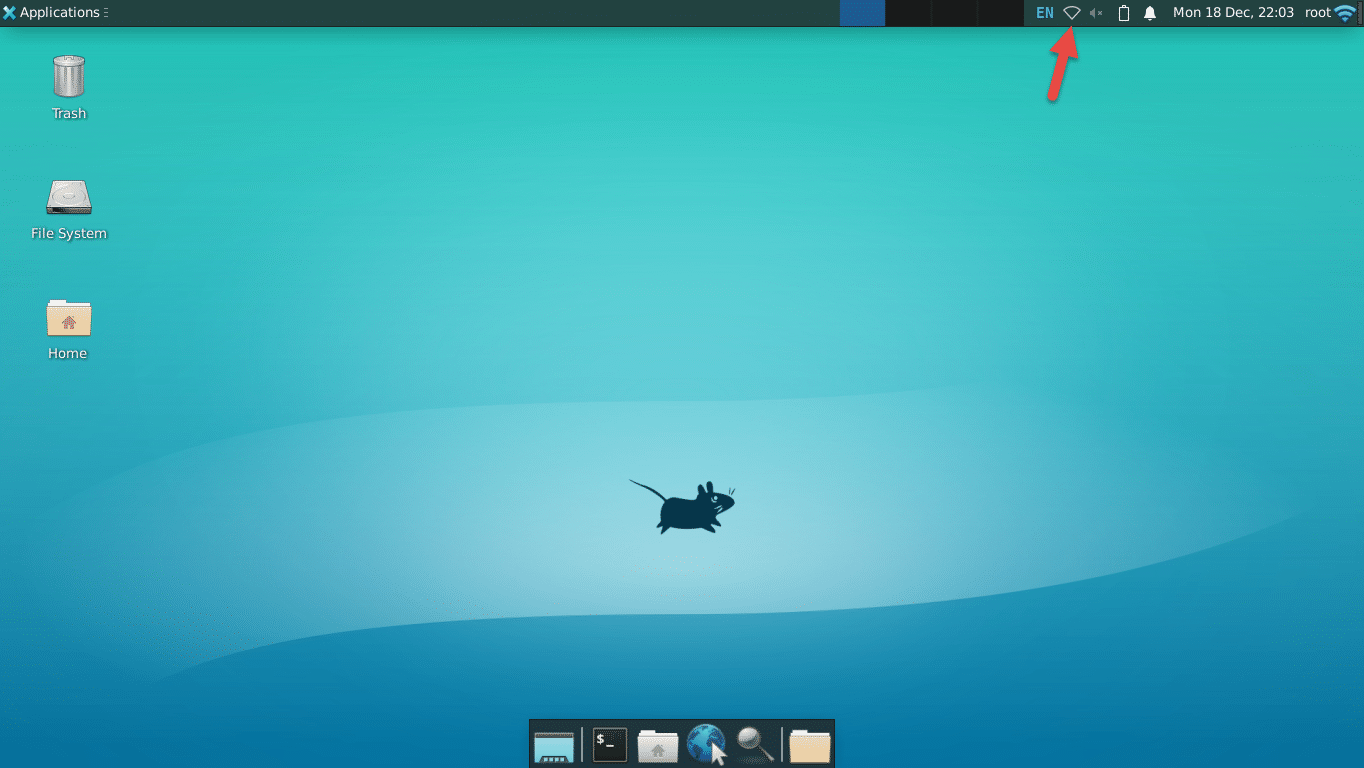Switch to the active blue workspace one

862,13
